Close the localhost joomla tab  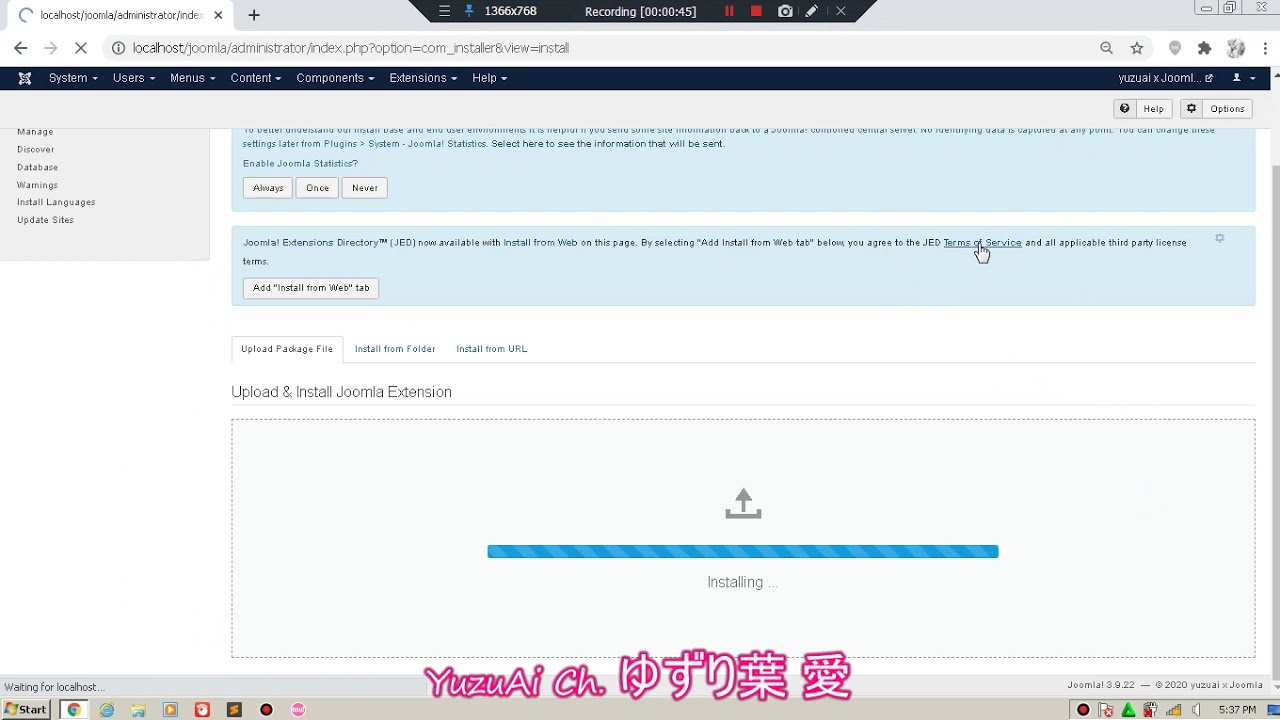point(218,15)
